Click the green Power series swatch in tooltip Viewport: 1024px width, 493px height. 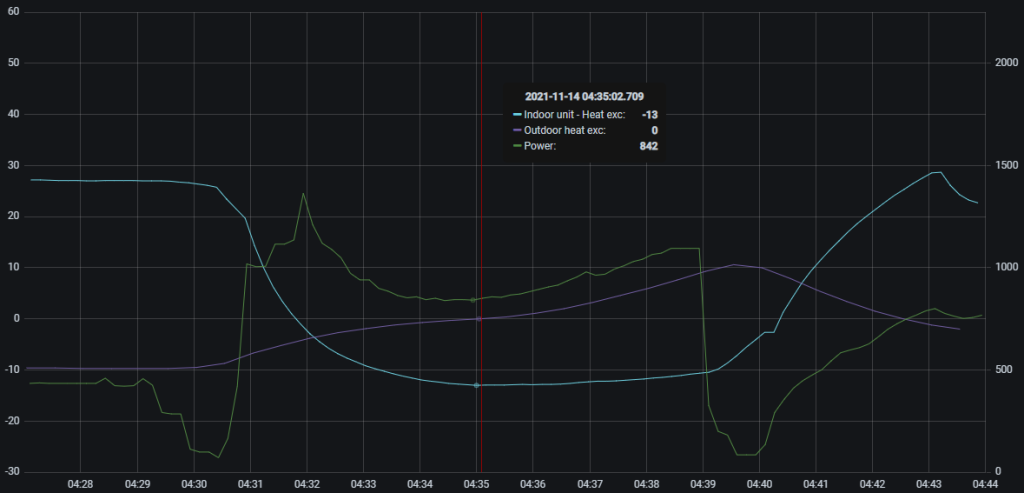(x=517, y=147)
